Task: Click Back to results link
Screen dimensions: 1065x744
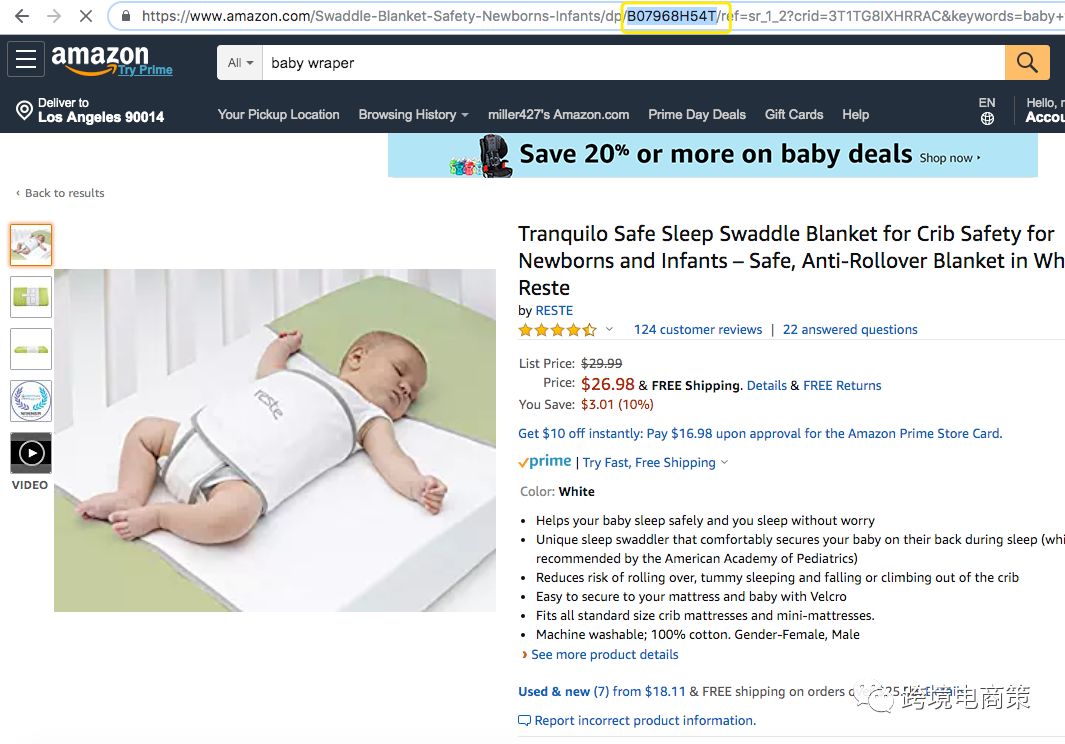Action: click(64, 193)
